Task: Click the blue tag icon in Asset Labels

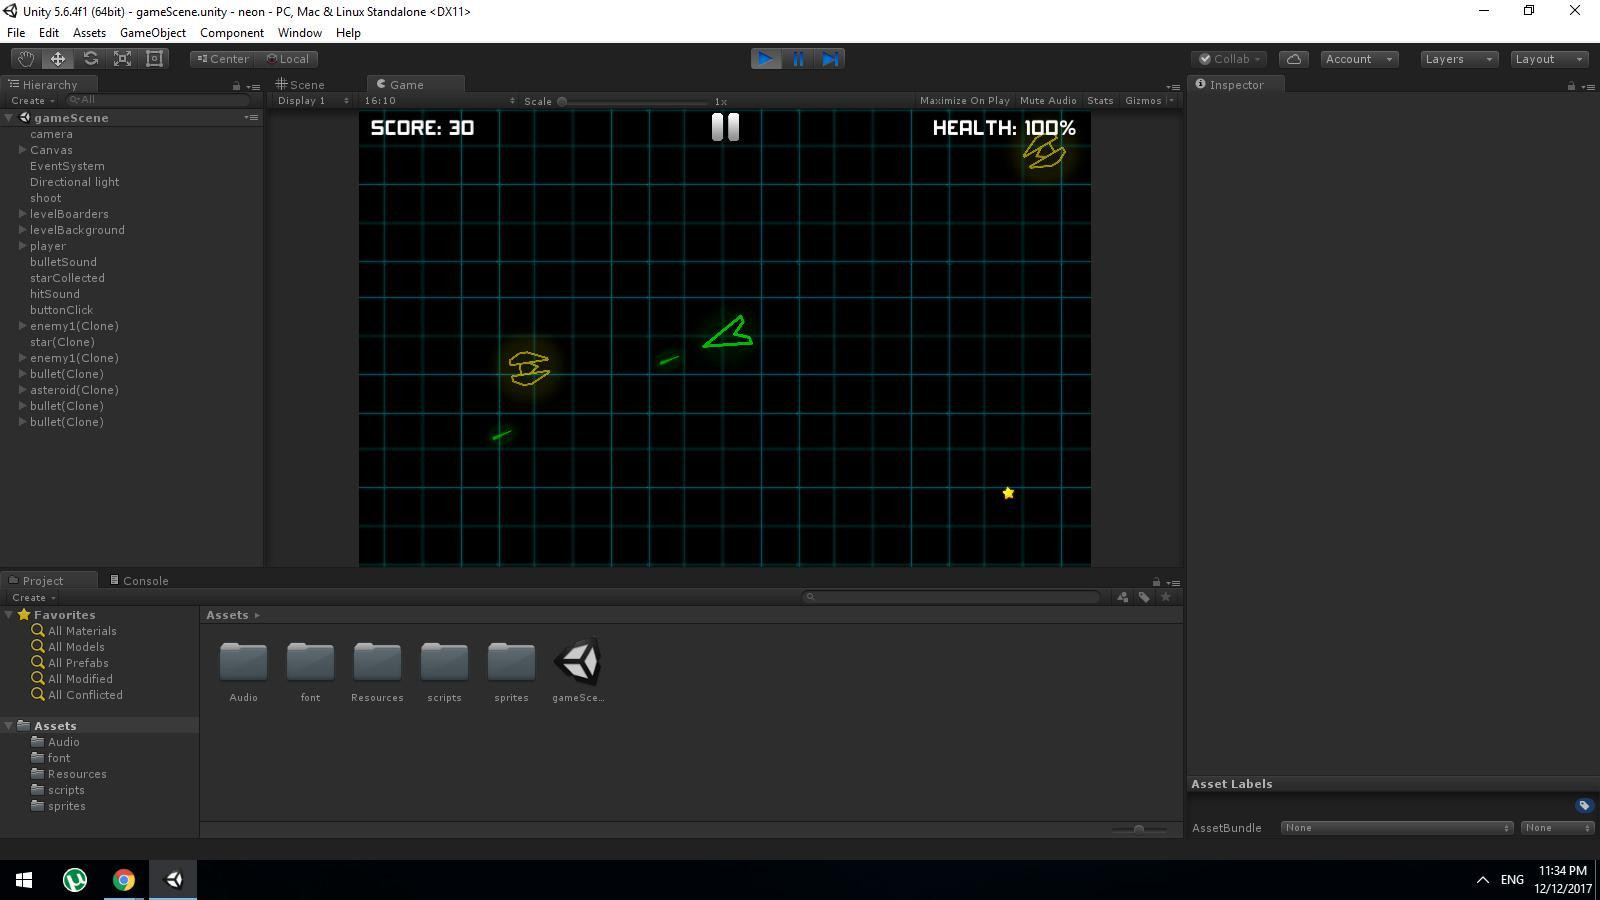Action: tap(1584, 805)
